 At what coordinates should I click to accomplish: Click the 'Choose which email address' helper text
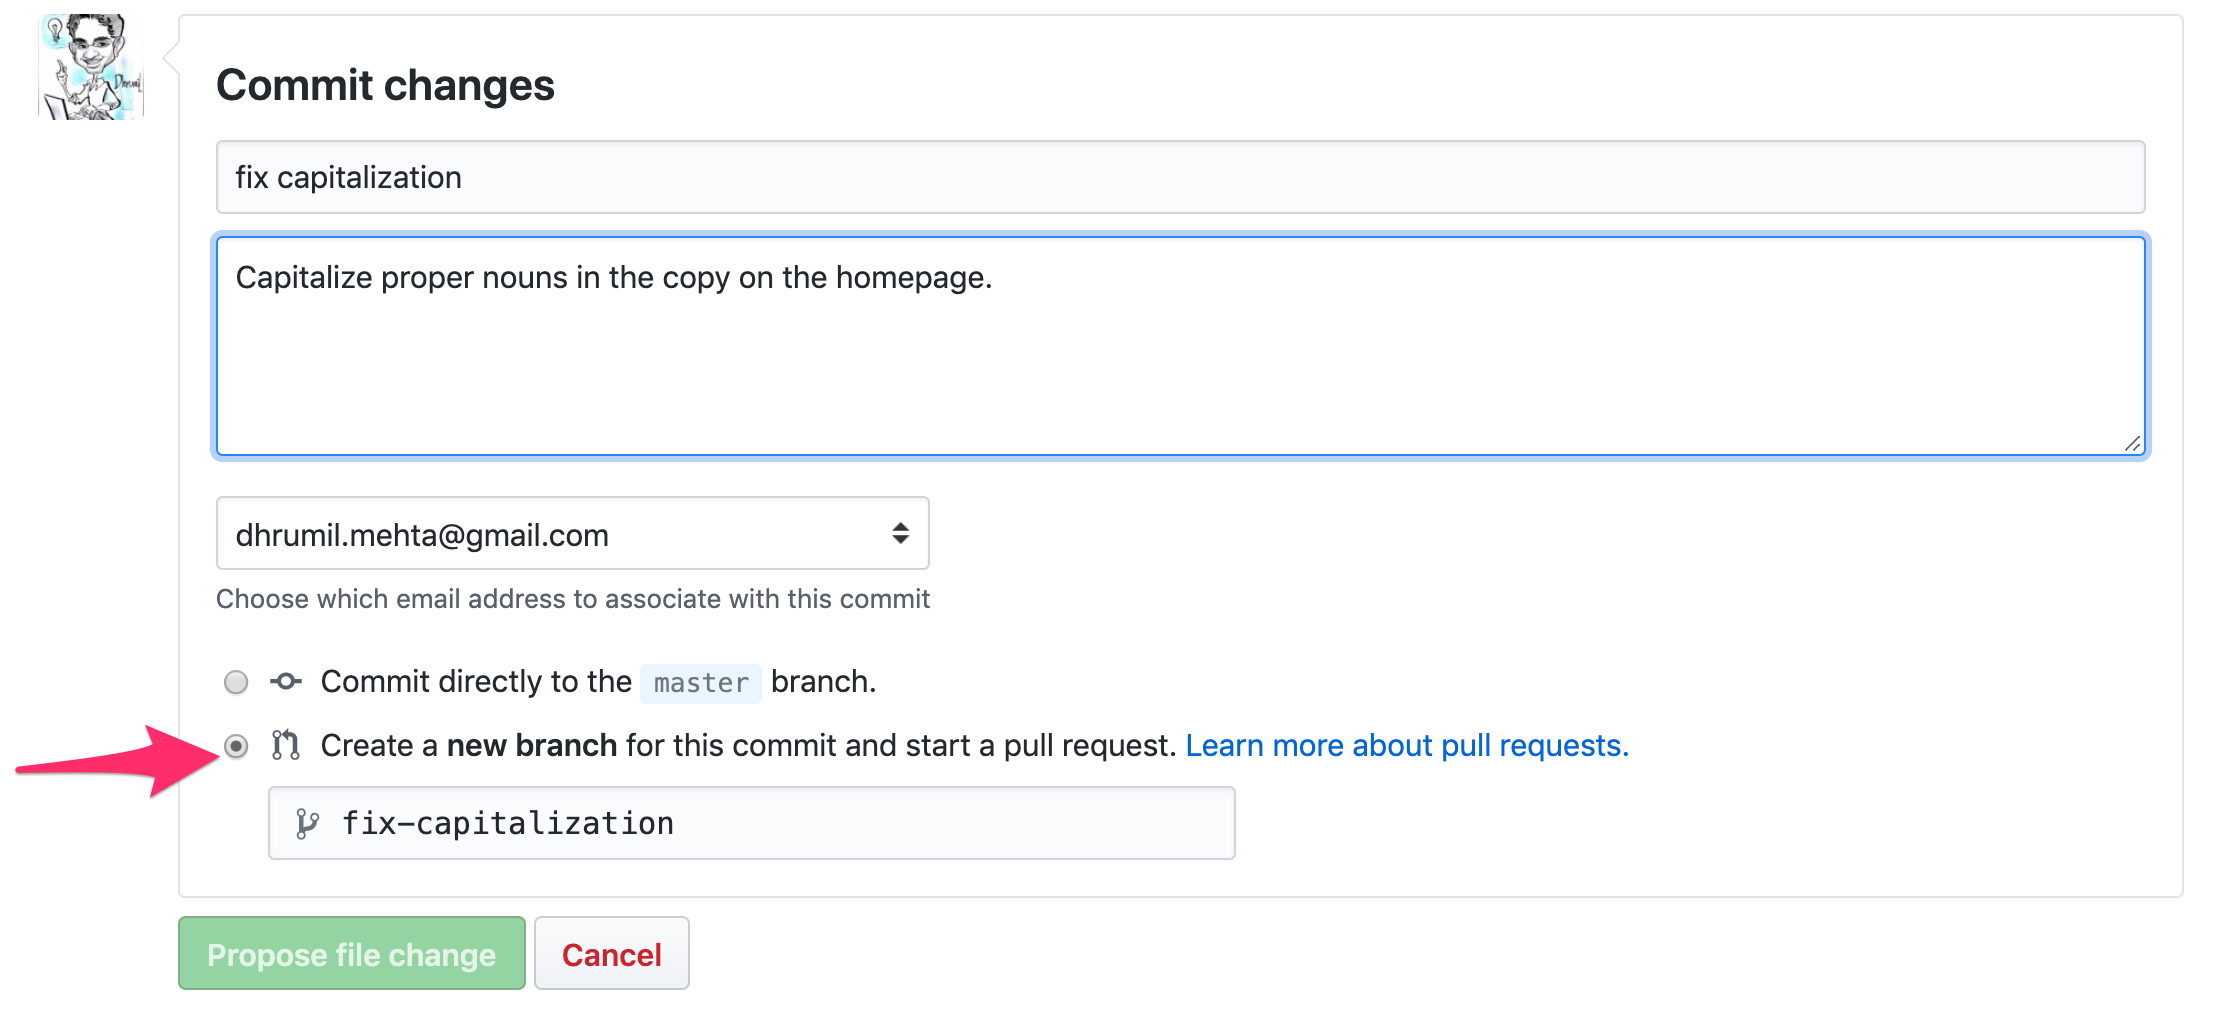click(x=572, y=599)
